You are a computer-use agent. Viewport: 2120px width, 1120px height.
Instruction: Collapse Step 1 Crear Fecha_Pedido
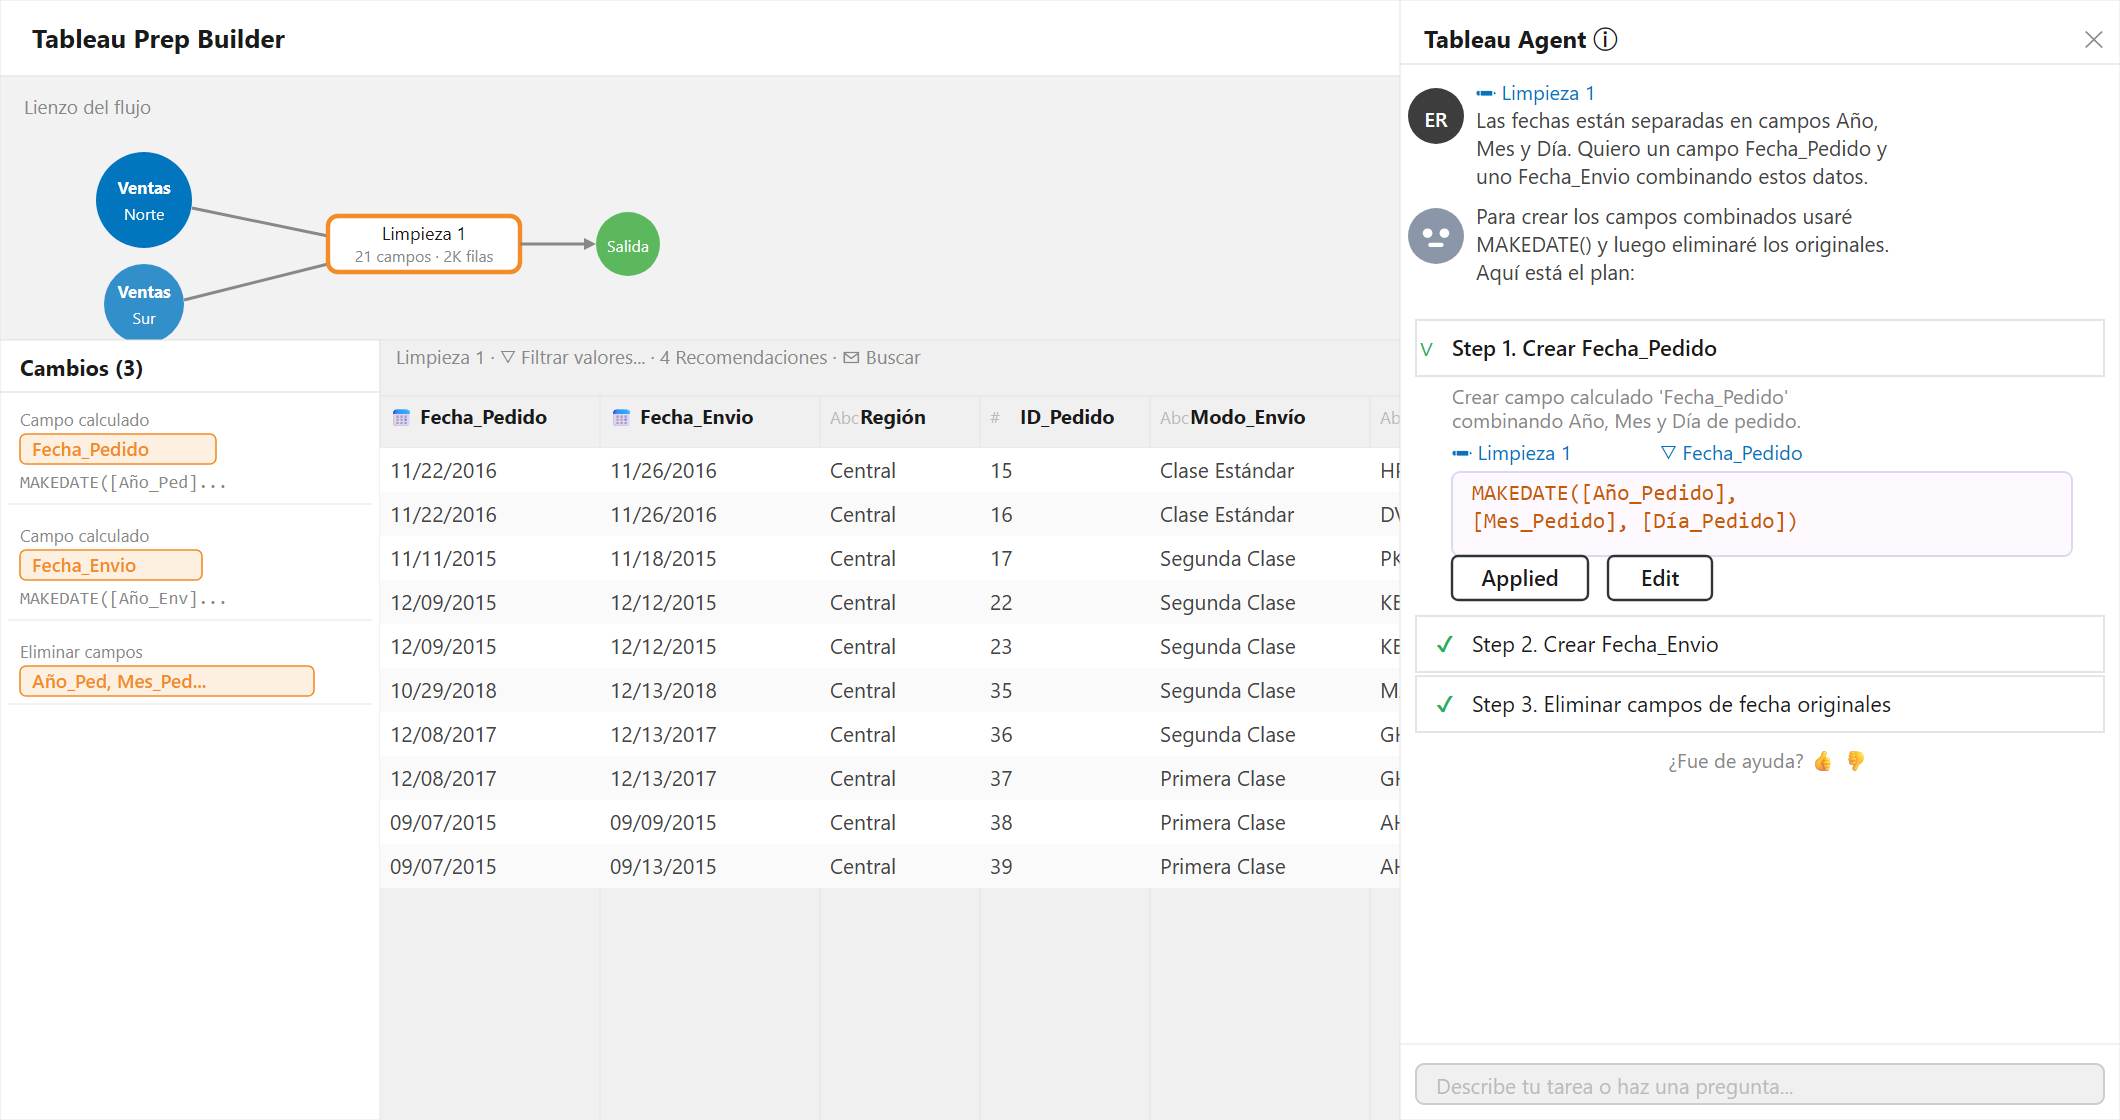pyautogui.click(x=1760, y=348)
